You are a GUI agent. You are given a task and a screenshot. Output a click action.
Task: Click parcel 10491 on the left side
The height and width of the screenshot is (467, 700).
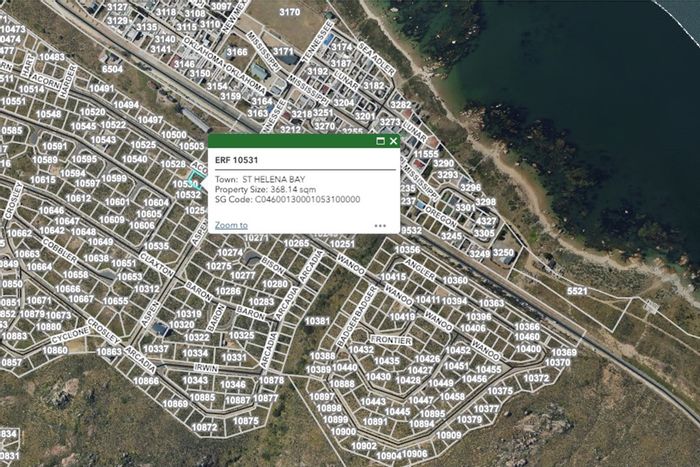tap(101, 88)
